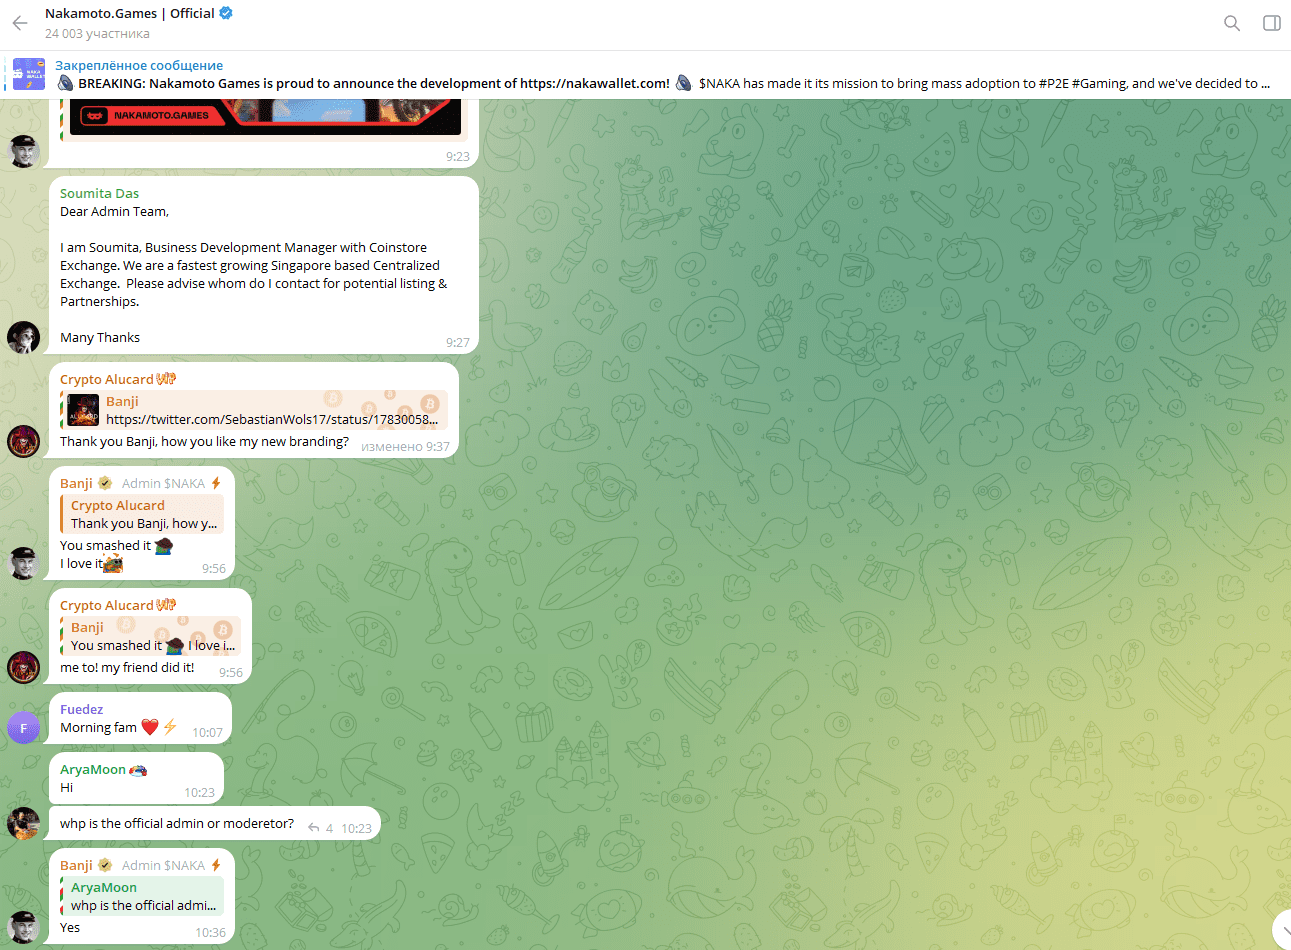Click the red heart emoji in Fuedez message

pyautogui.click(x=149, y=727)
